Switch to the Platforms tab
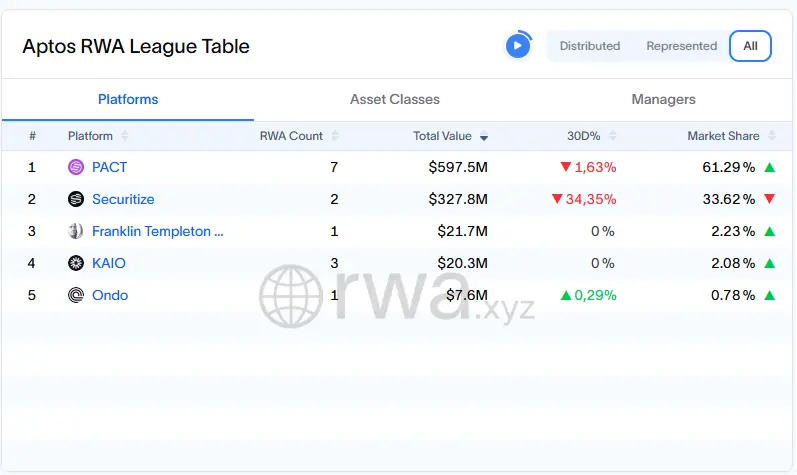 coord(128,99)
